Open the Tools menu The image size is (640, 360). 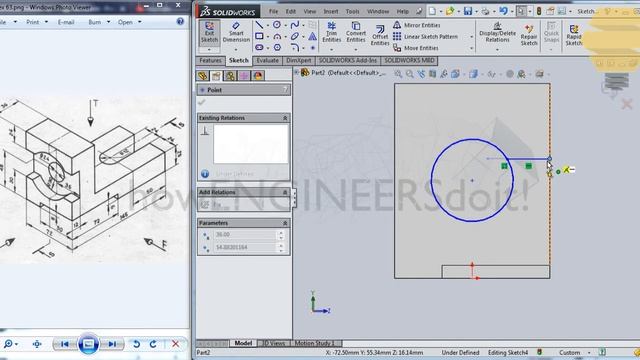click(x=353, y=11)
